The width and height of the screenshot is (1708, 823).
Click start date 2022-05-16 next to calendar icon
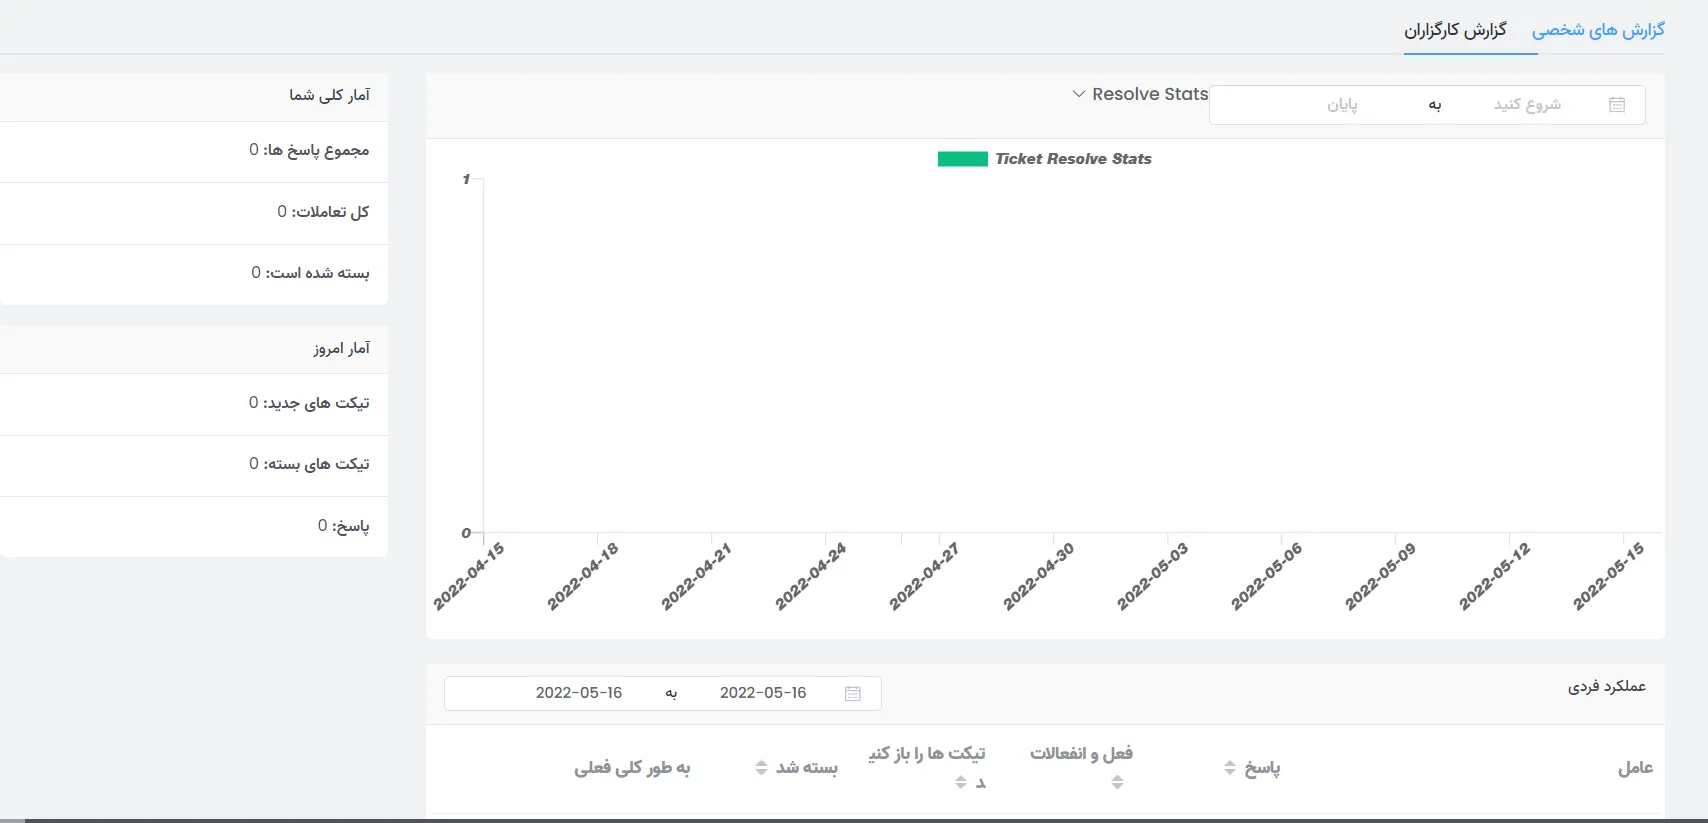coord(763,693)
